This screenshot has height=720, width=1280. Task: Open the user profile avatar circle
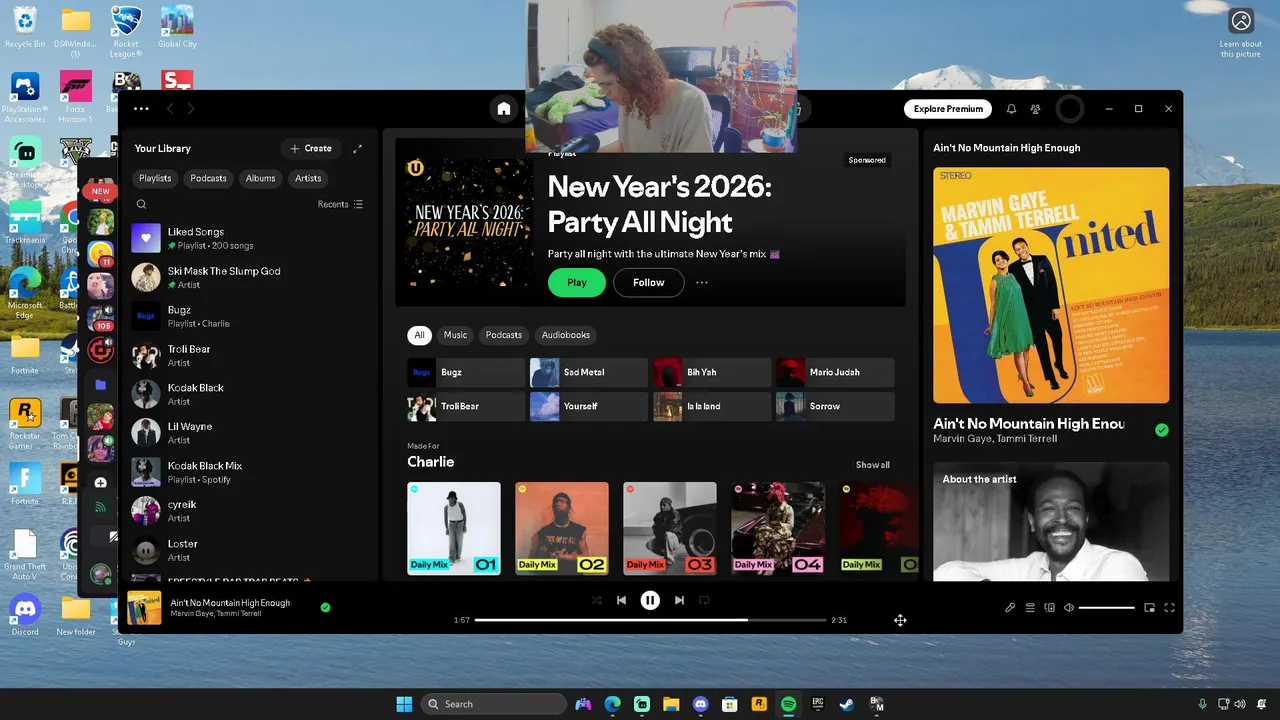point(1070,109)
